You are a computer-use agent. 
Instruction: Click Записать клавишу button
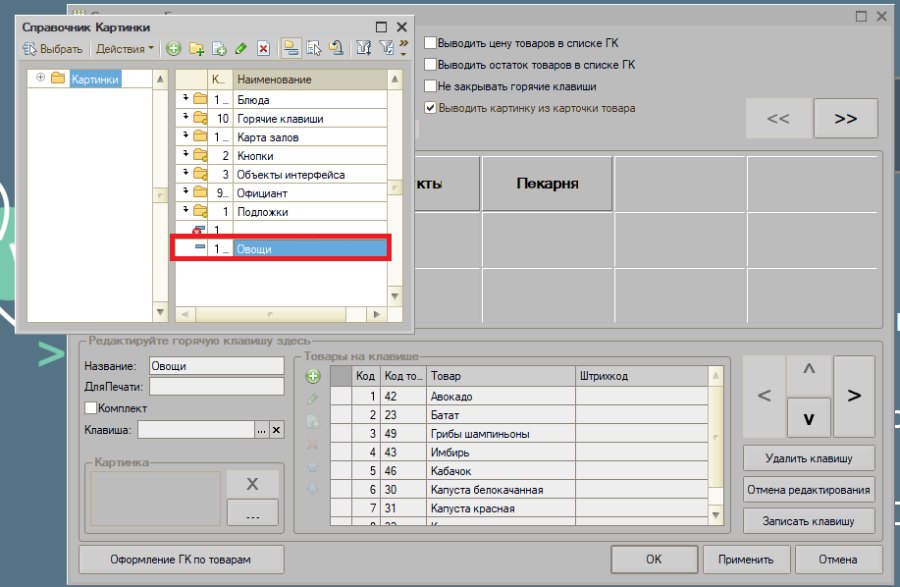(x=809, y=521)
